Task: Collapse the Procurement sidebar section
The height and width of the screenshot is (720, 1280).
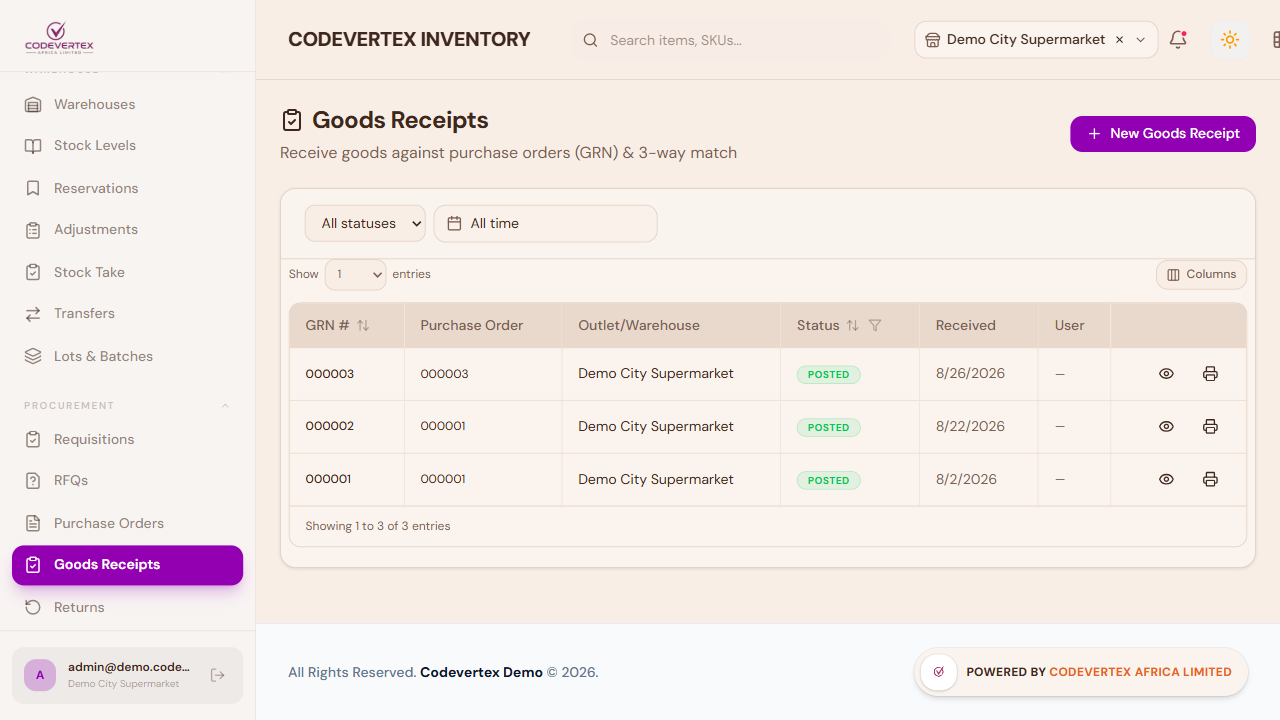Action: point(225,406)
